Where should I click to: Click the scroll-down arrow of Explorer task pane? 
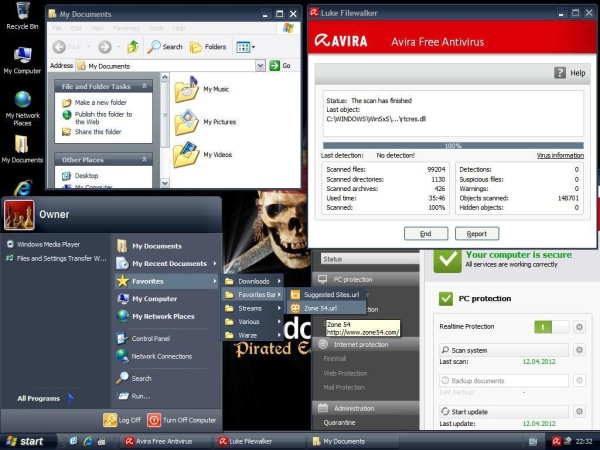(165, 183)
